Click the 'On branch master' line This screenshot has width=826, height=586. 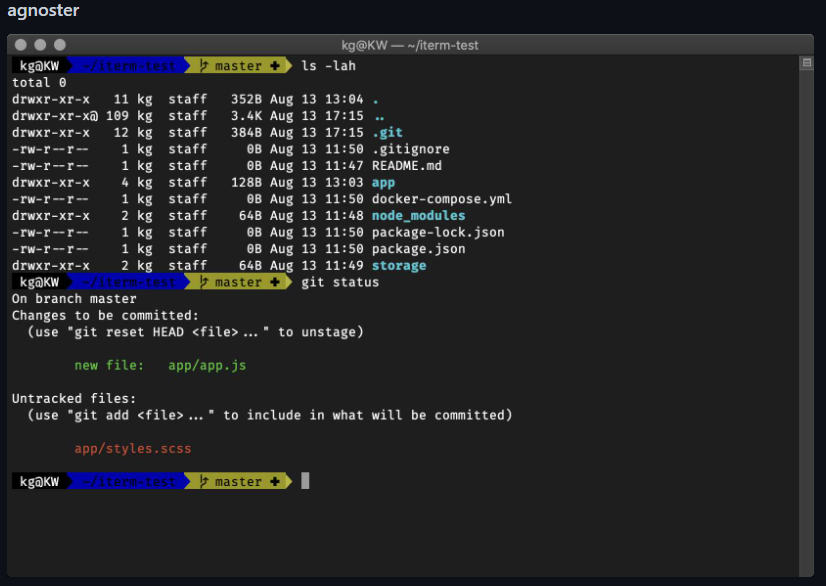(x=74, y=299)
